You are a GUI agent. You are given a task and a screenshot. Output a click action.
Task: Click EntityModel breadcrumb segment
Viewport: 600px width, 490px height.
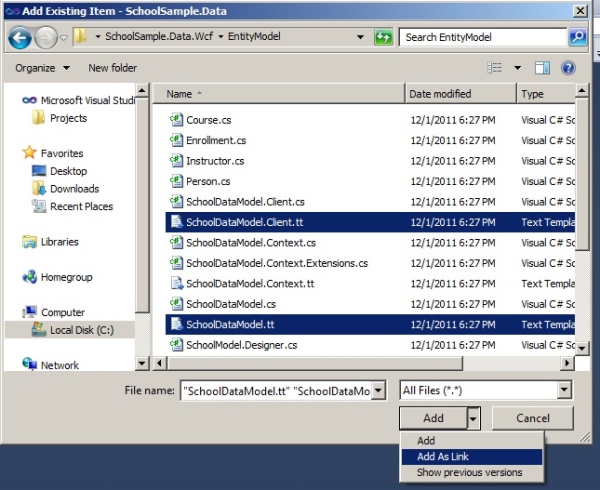254,36
